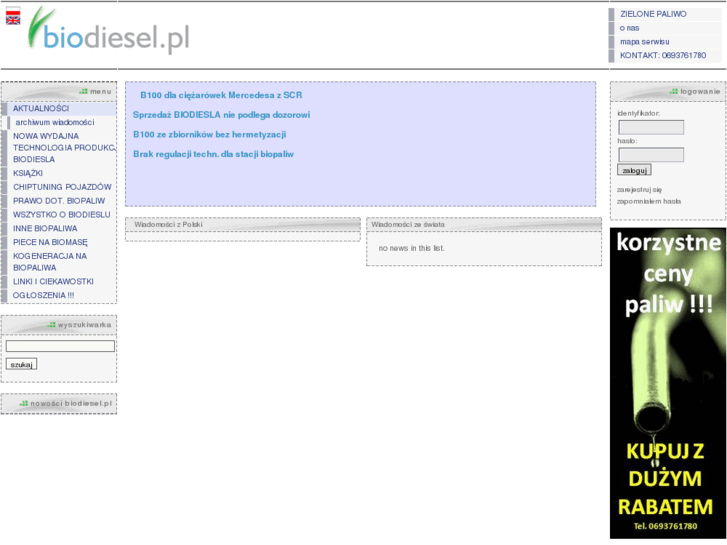Open 'B100 ze zbiorników bez hermetyzacji'

tap(210, 135)
